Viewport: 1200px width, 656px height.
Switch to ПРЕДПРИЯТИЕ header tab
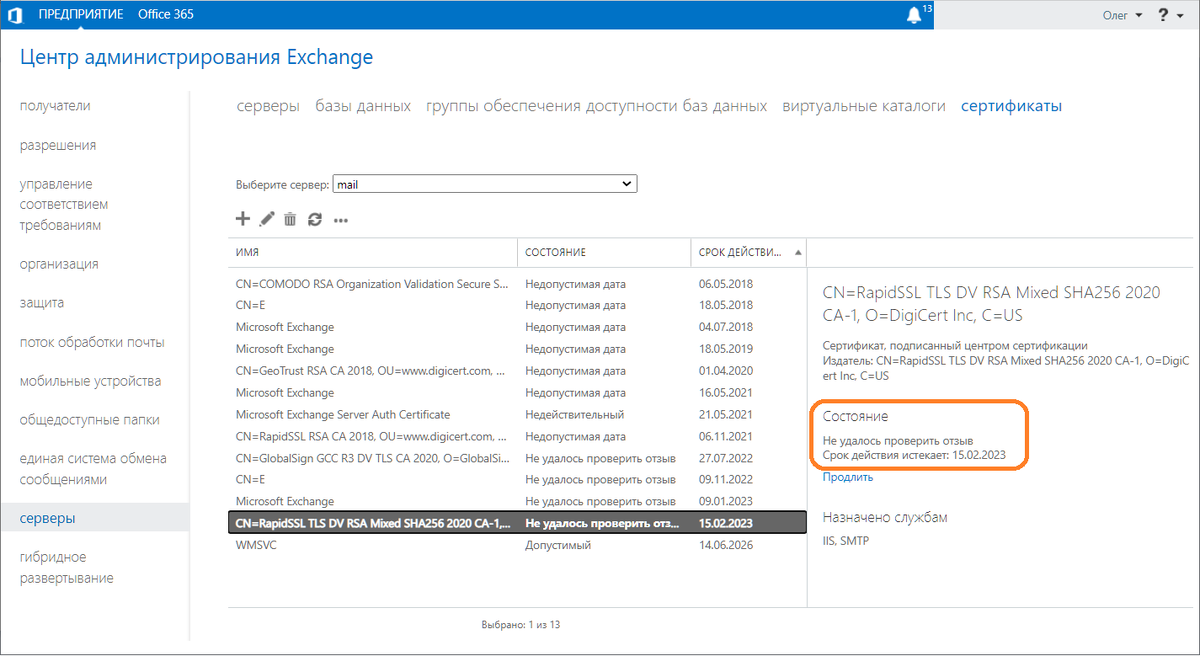click(82, 14)
